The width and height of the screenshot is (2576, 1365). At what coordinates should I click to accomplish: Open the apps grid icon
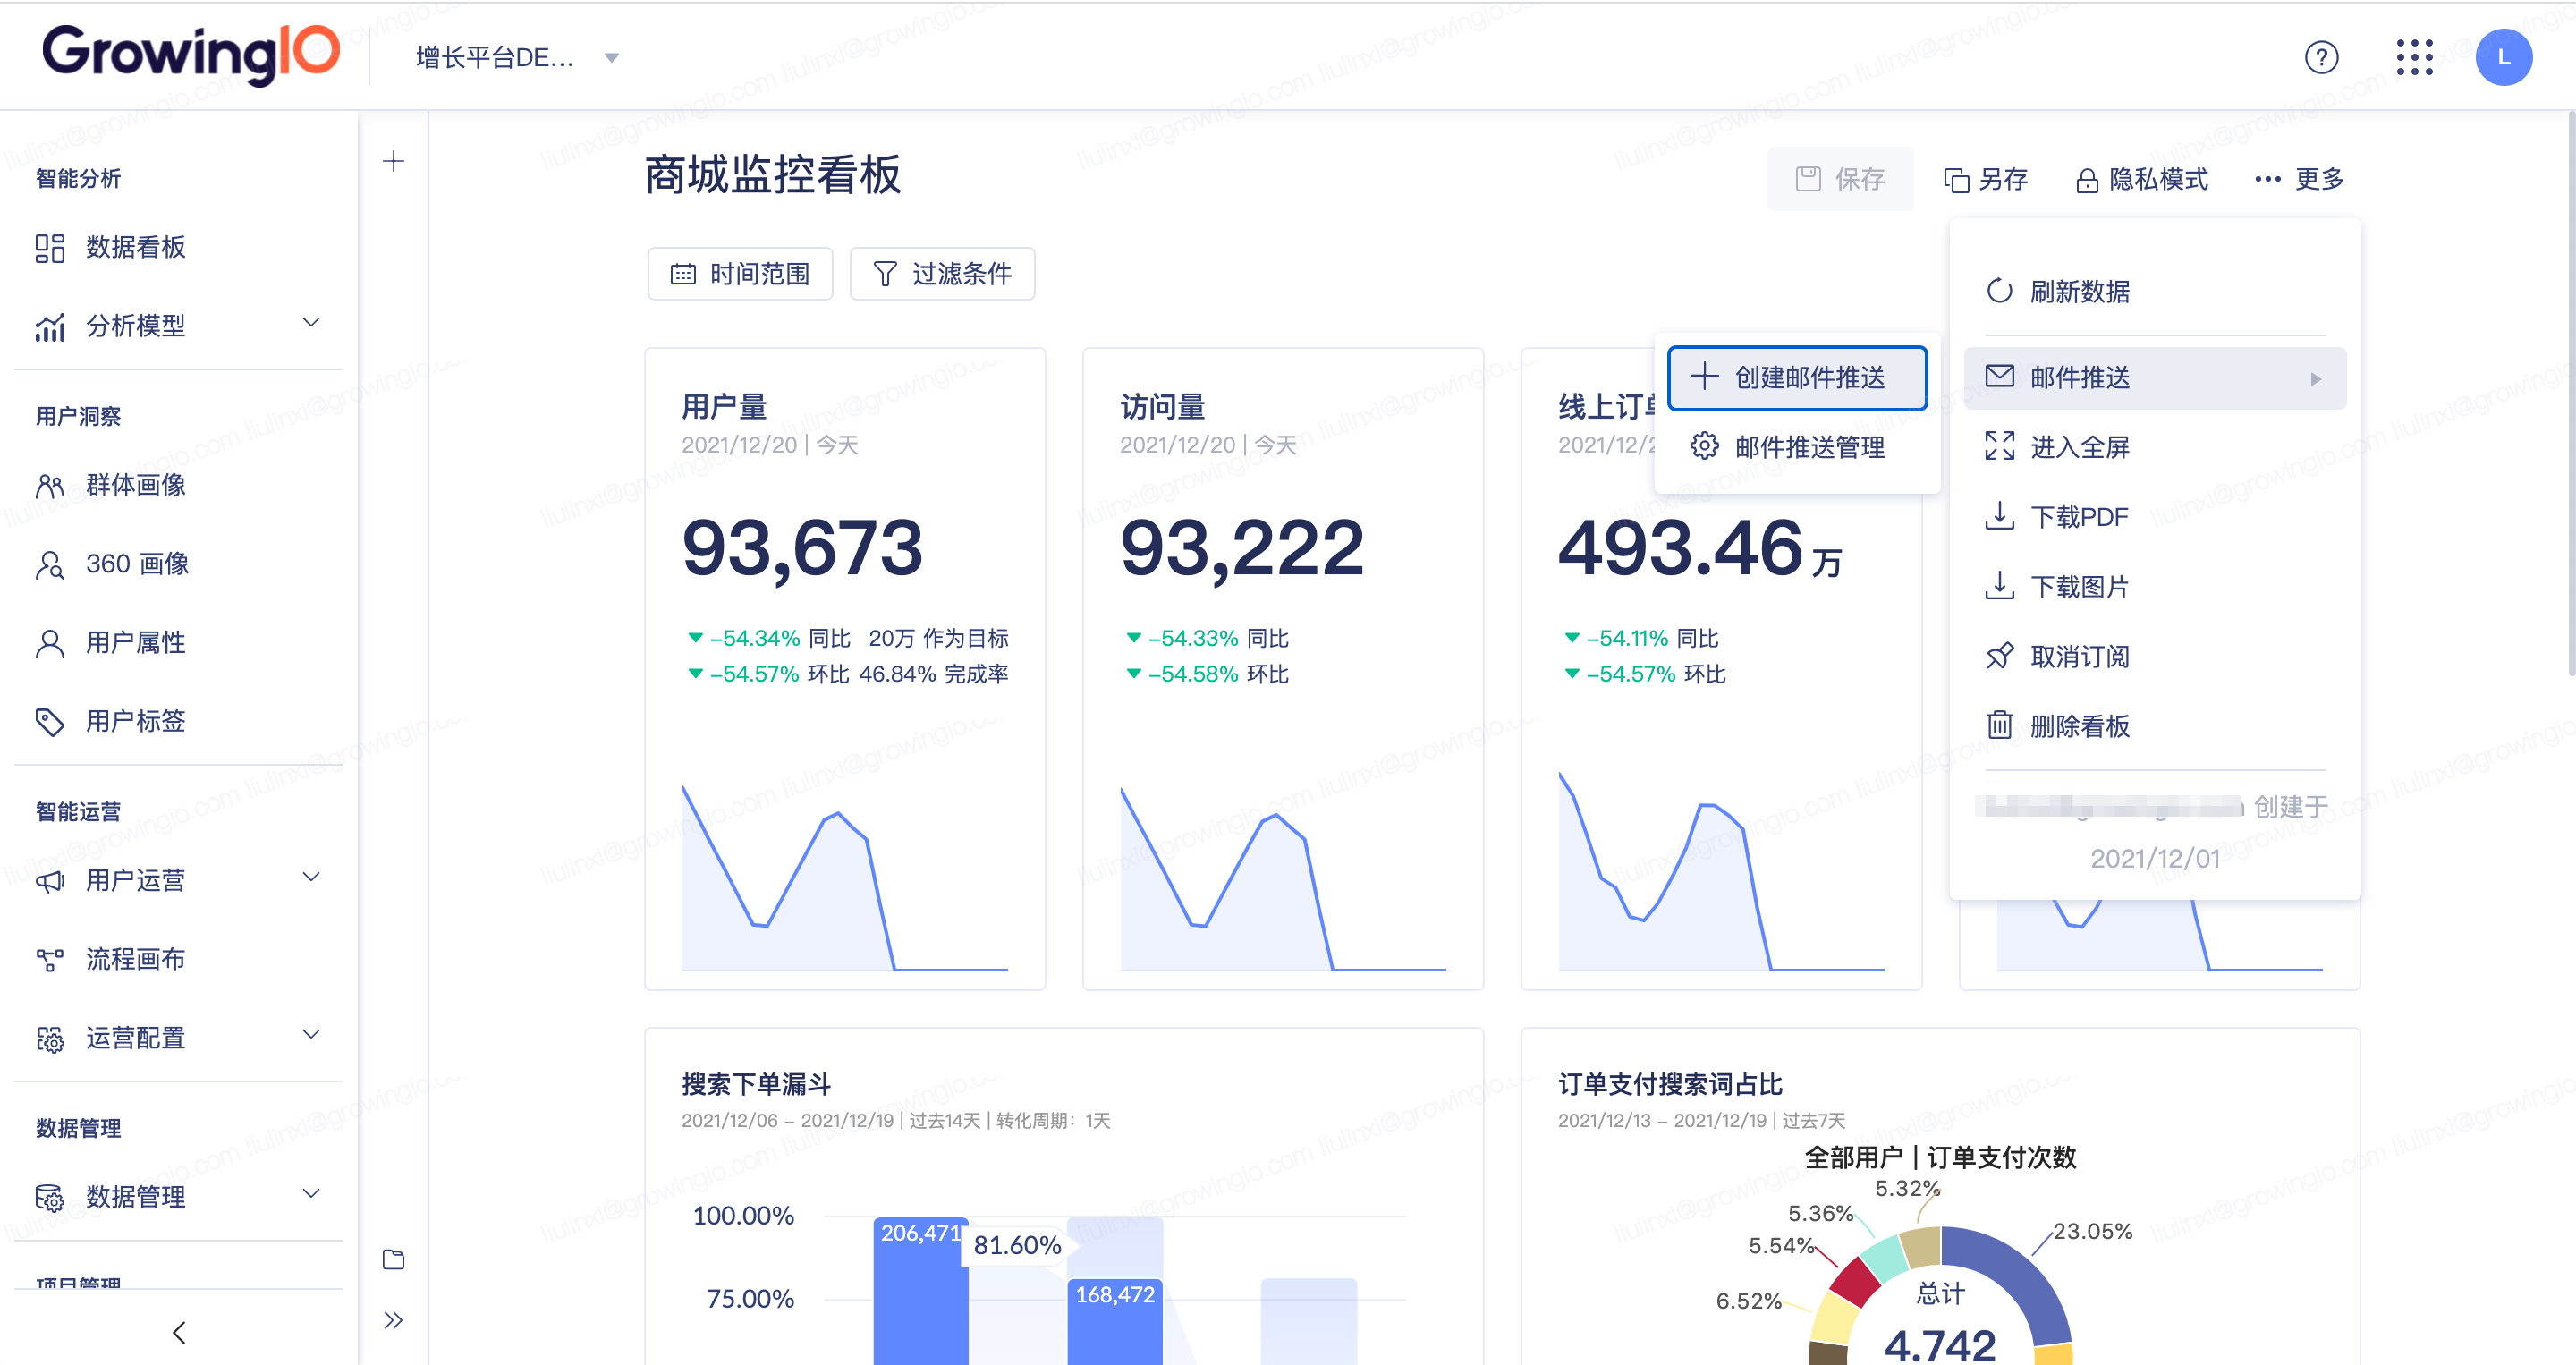[2414, 57]
